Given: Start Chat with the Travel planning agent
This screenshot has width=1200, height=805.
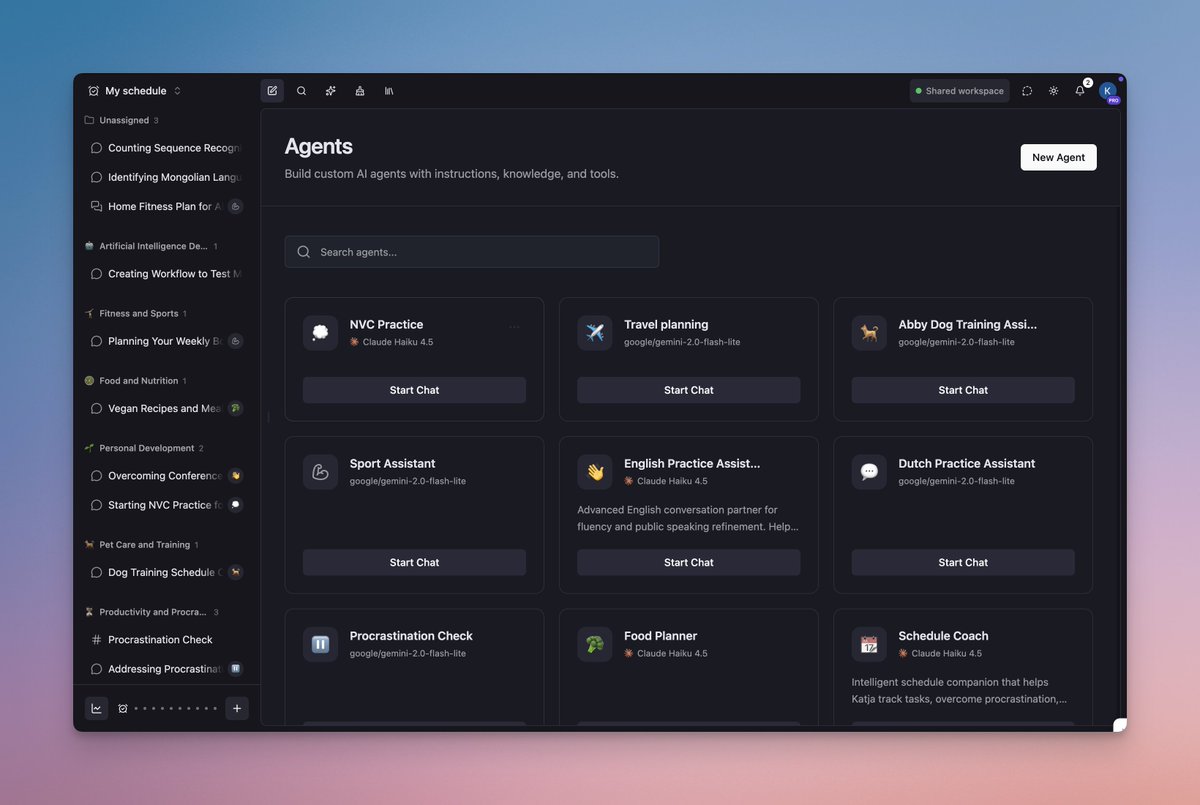Looking at the screenshot, I should pyautogui.click(x=689, y=390).
